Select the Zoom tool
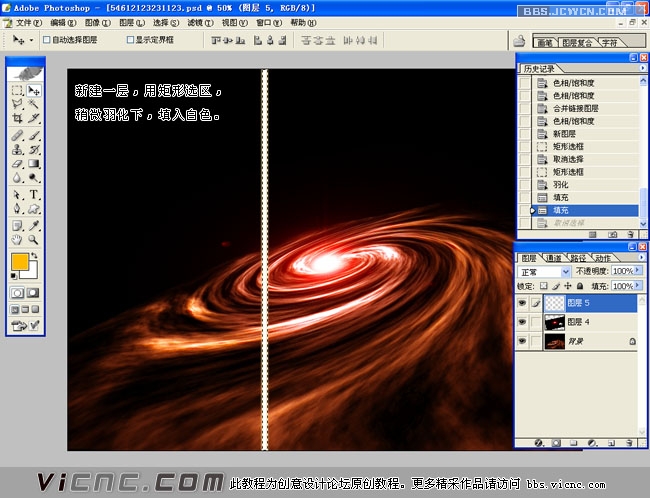The image size is (650, 498). pos(34,240)
